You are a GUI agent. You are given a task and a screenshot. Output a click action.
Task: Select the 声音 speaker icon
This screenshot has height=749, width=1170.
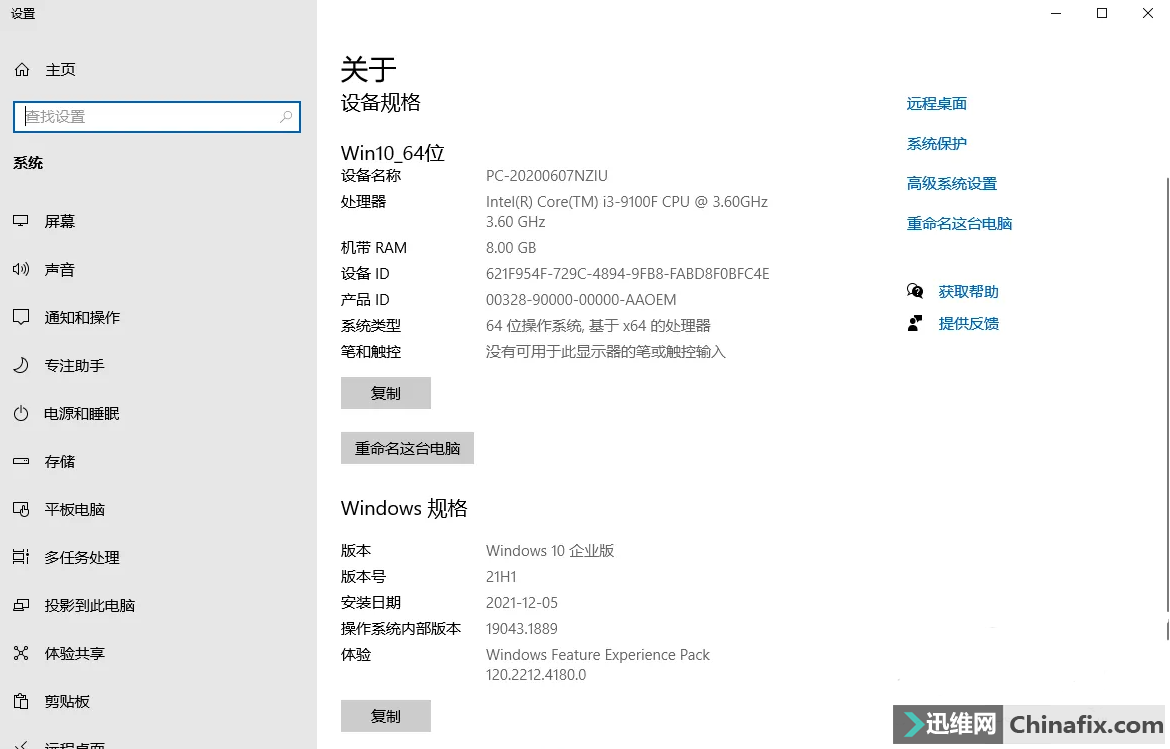coord(21,269)
